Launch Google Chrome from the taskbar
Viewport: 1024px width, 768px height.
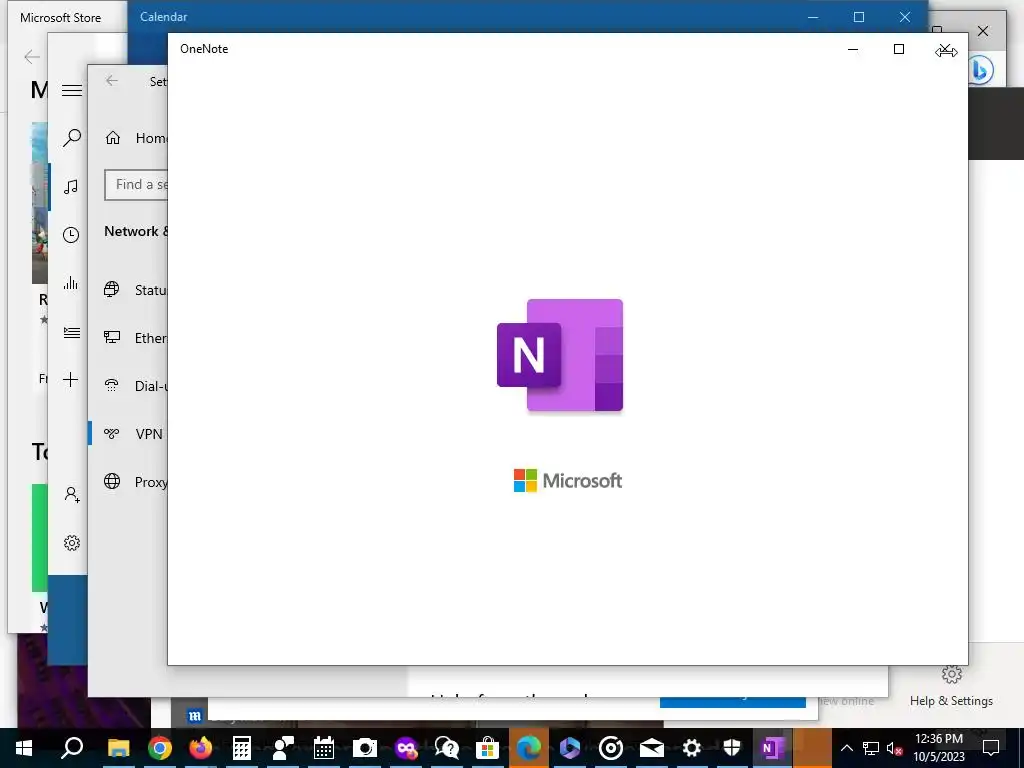click(159, 748)
